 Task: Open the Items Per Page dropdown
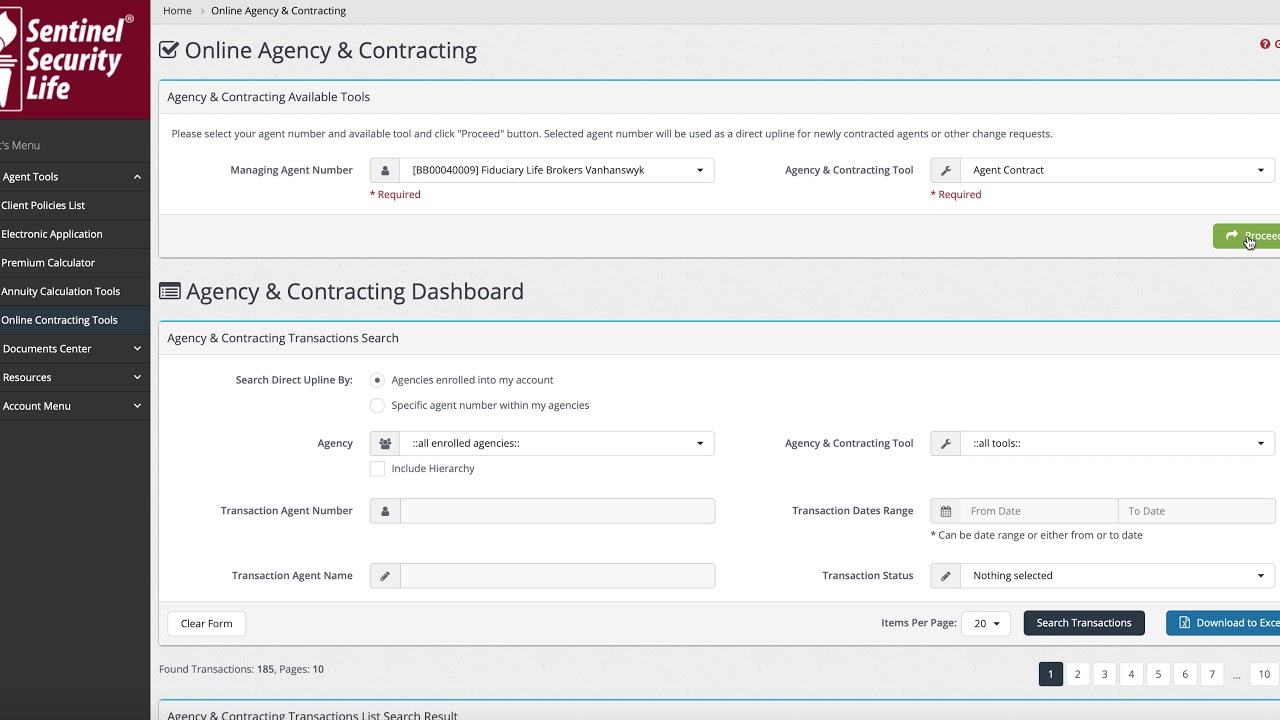[986, 623]
